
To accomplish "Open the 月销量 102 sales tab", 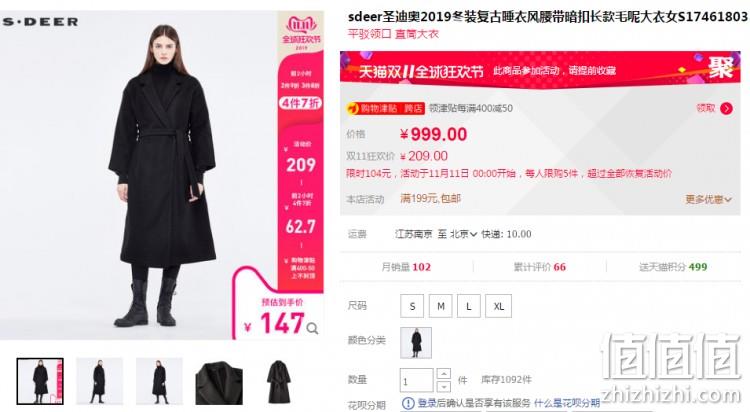I will (x=406, y=267).
